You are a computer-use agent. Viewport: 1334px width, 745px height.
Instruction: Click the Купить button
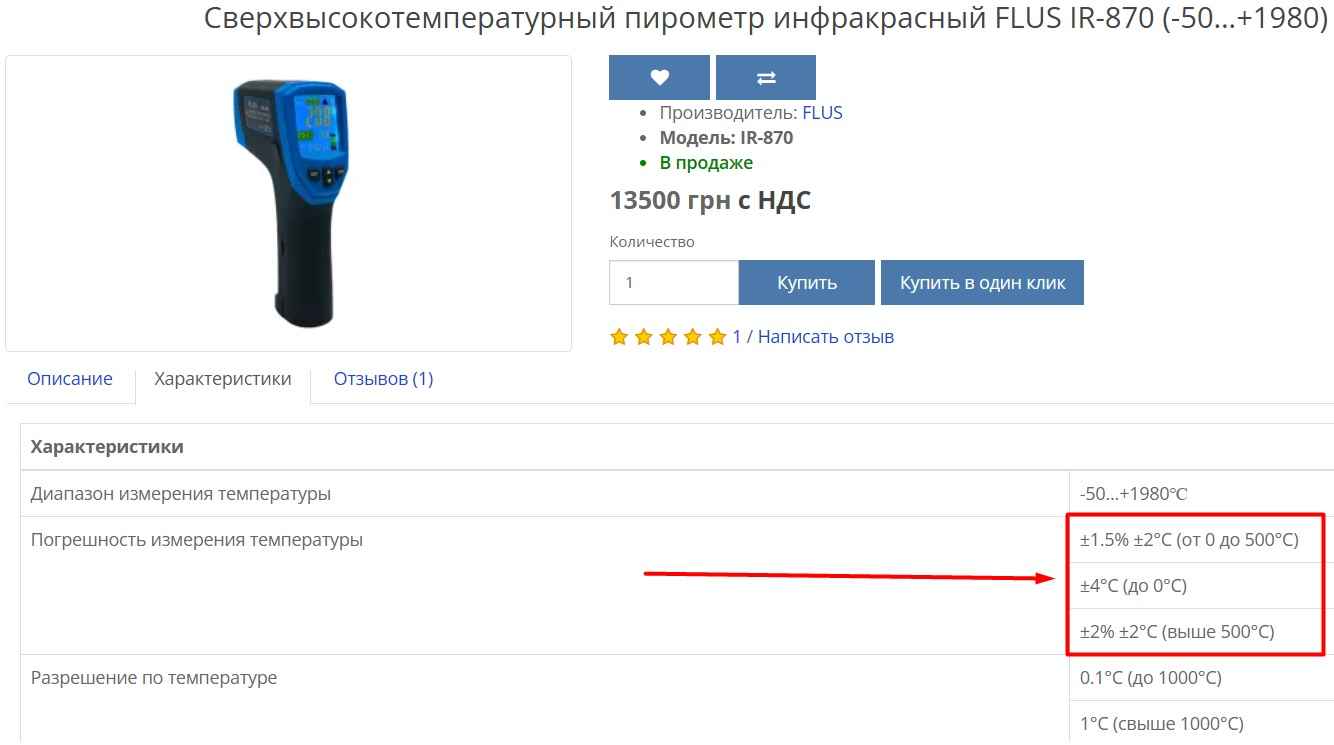807,283
